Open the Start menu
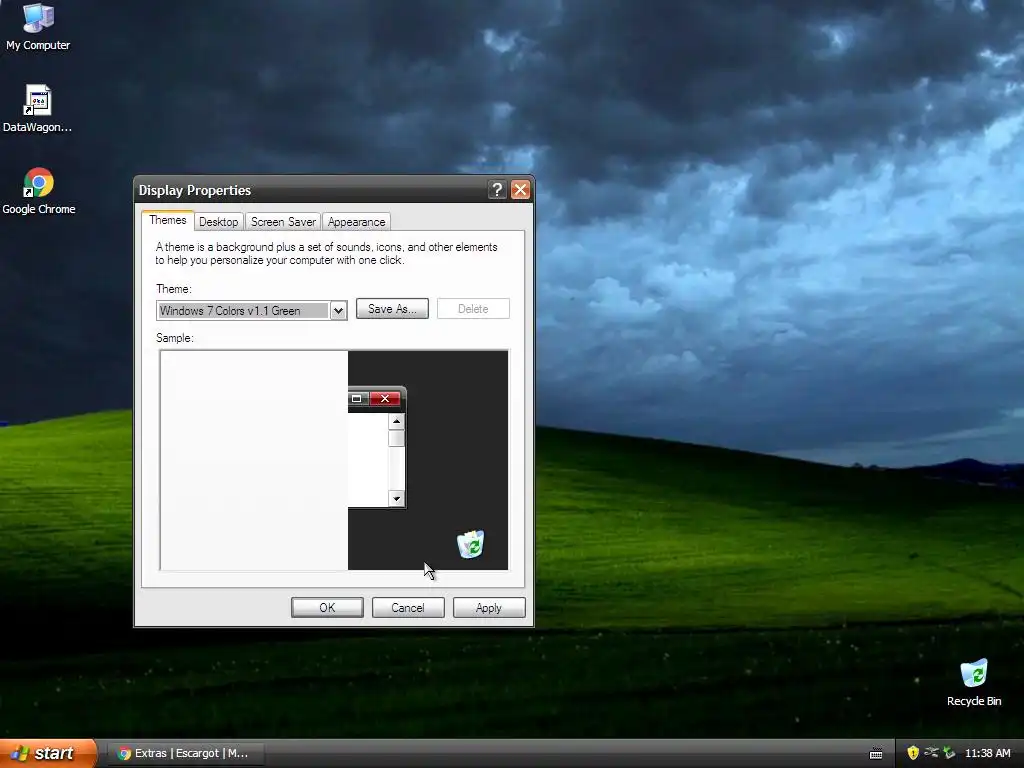 click(47, 753)
